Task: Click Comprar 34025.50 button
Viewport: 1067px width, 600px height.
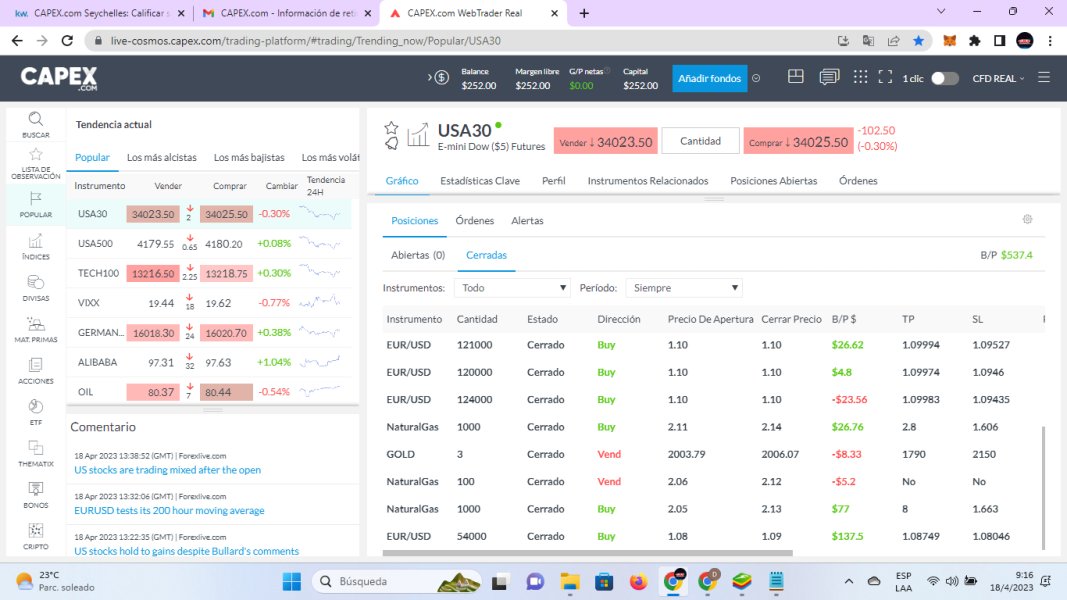Action: click(798, 141)
